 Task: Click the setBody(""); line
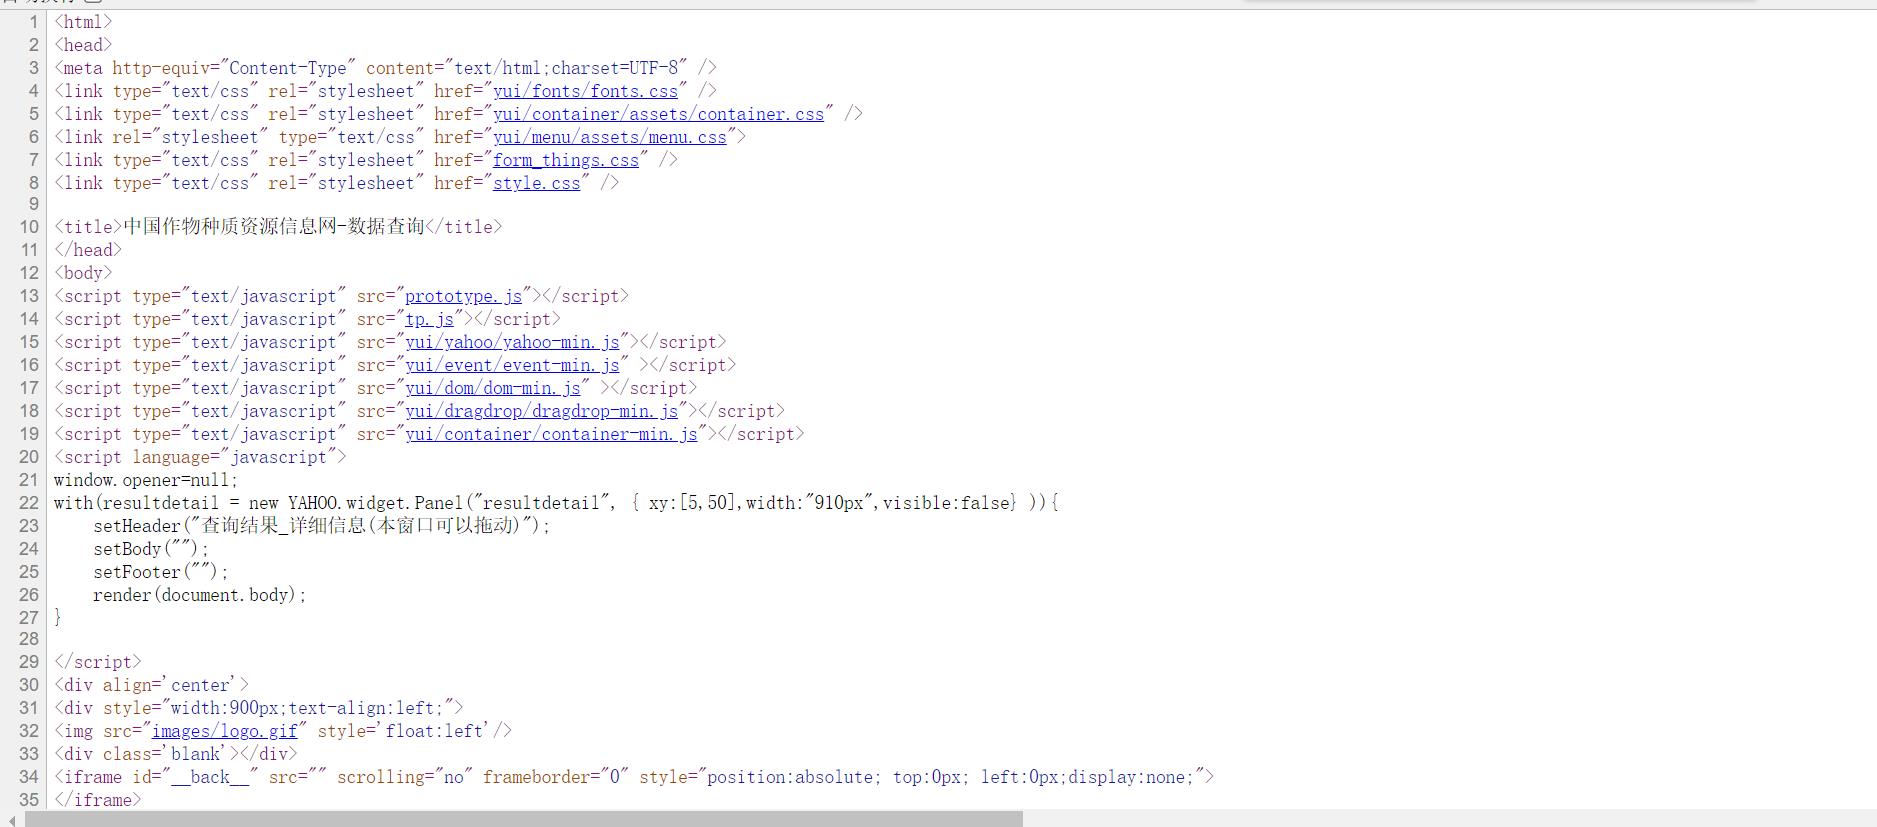[x=151, y=549]
